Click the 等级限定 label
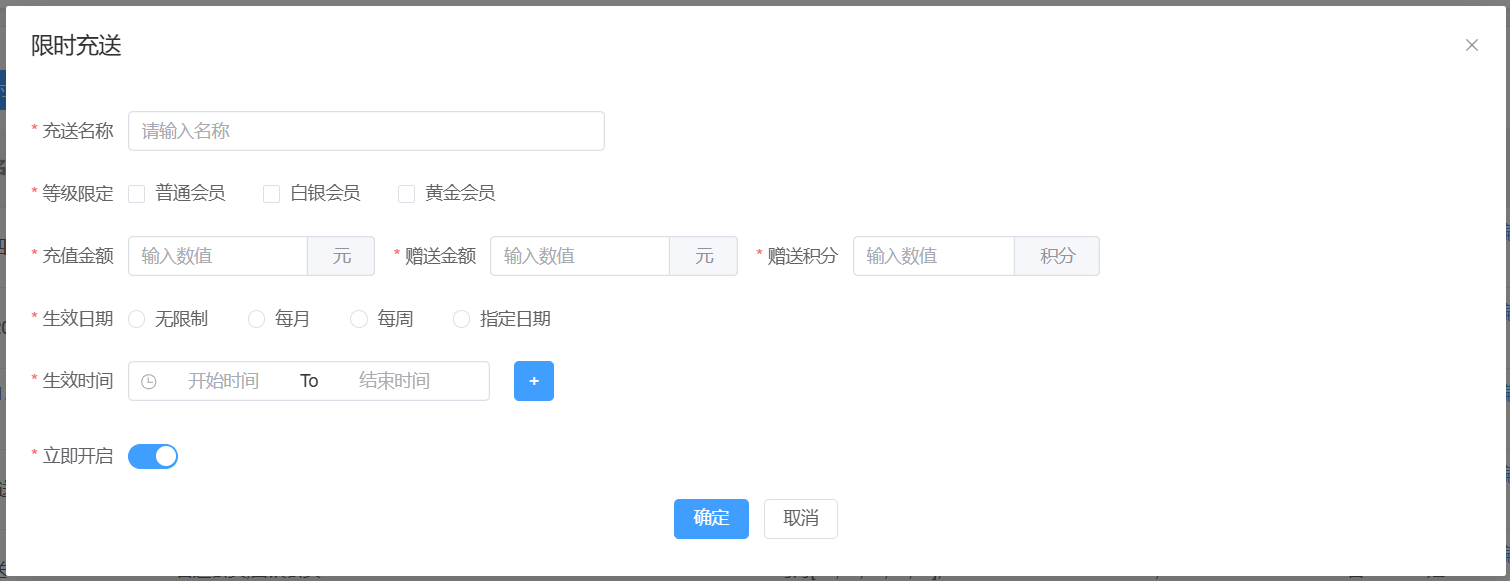The height and width of the screenshot is (581, 1510). coord(78,194)
